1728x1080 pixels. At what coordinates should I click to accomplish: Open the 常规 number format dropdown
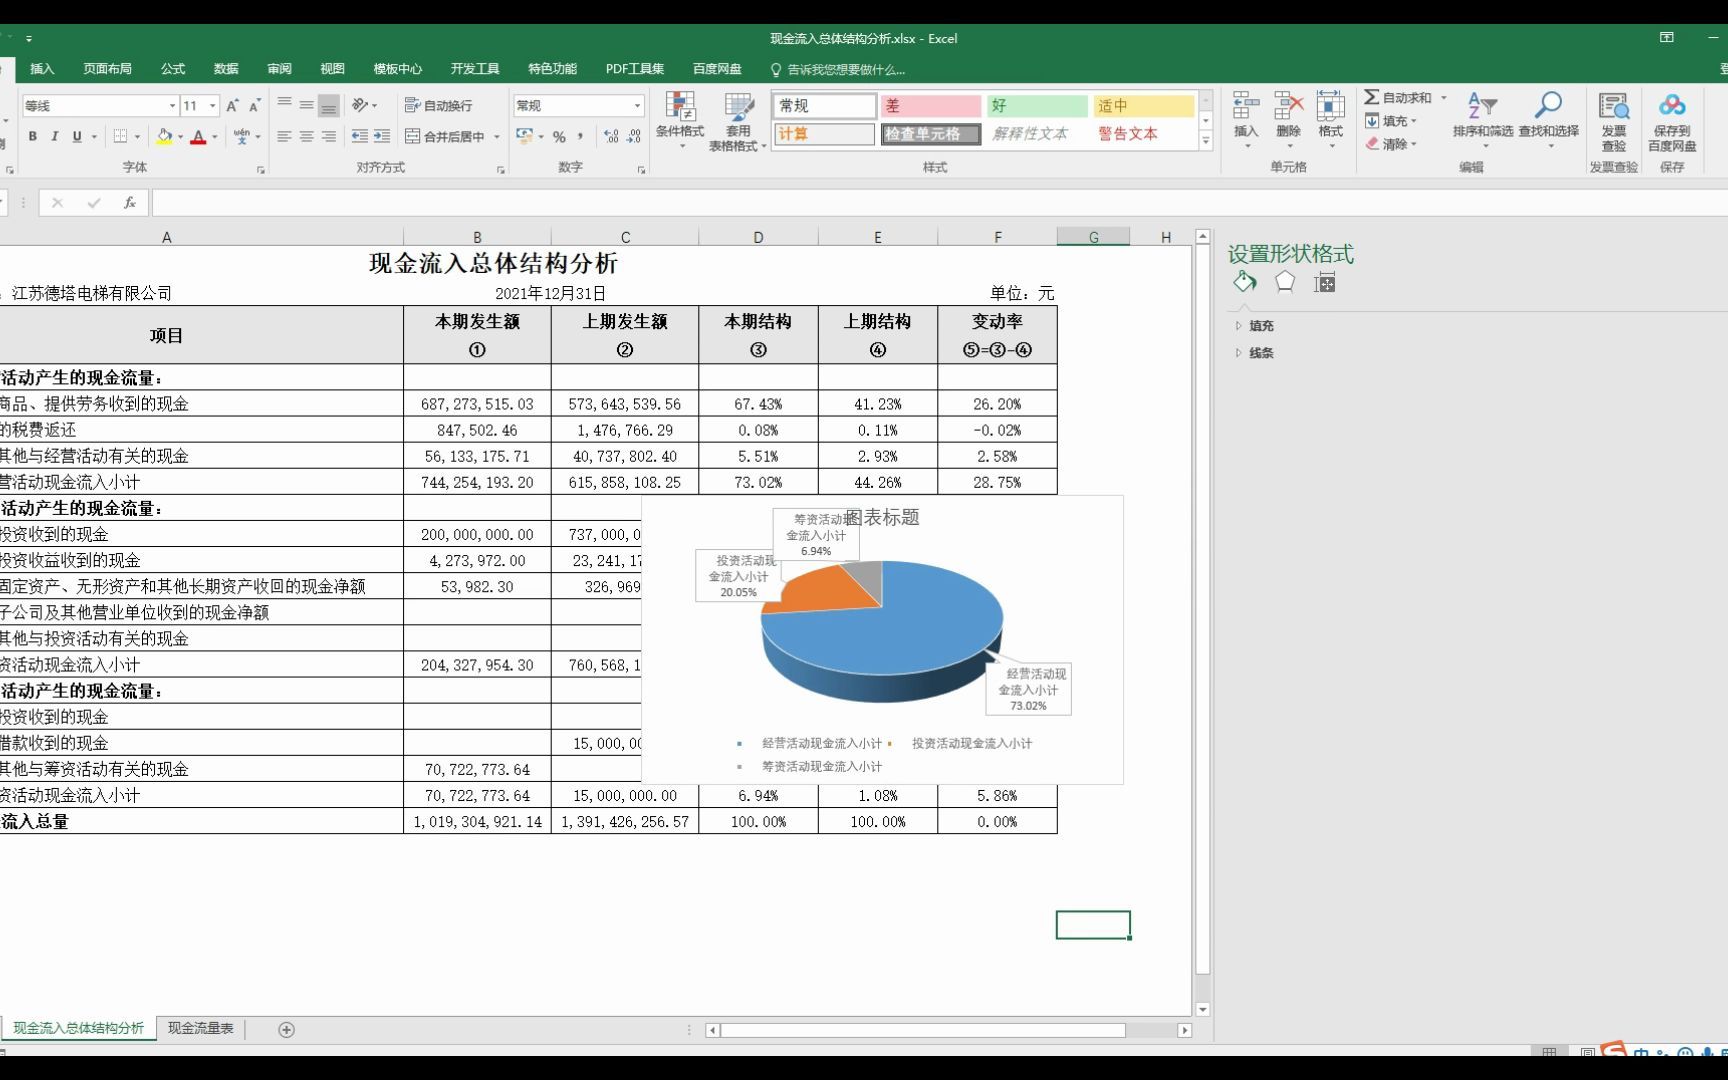tap(637, 105)
